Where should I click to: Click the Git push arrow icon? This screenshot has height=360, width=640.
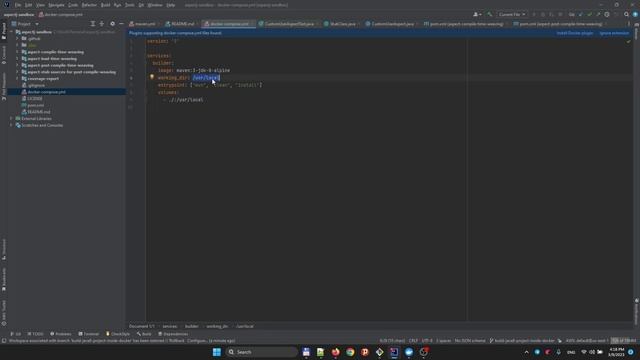598,14
